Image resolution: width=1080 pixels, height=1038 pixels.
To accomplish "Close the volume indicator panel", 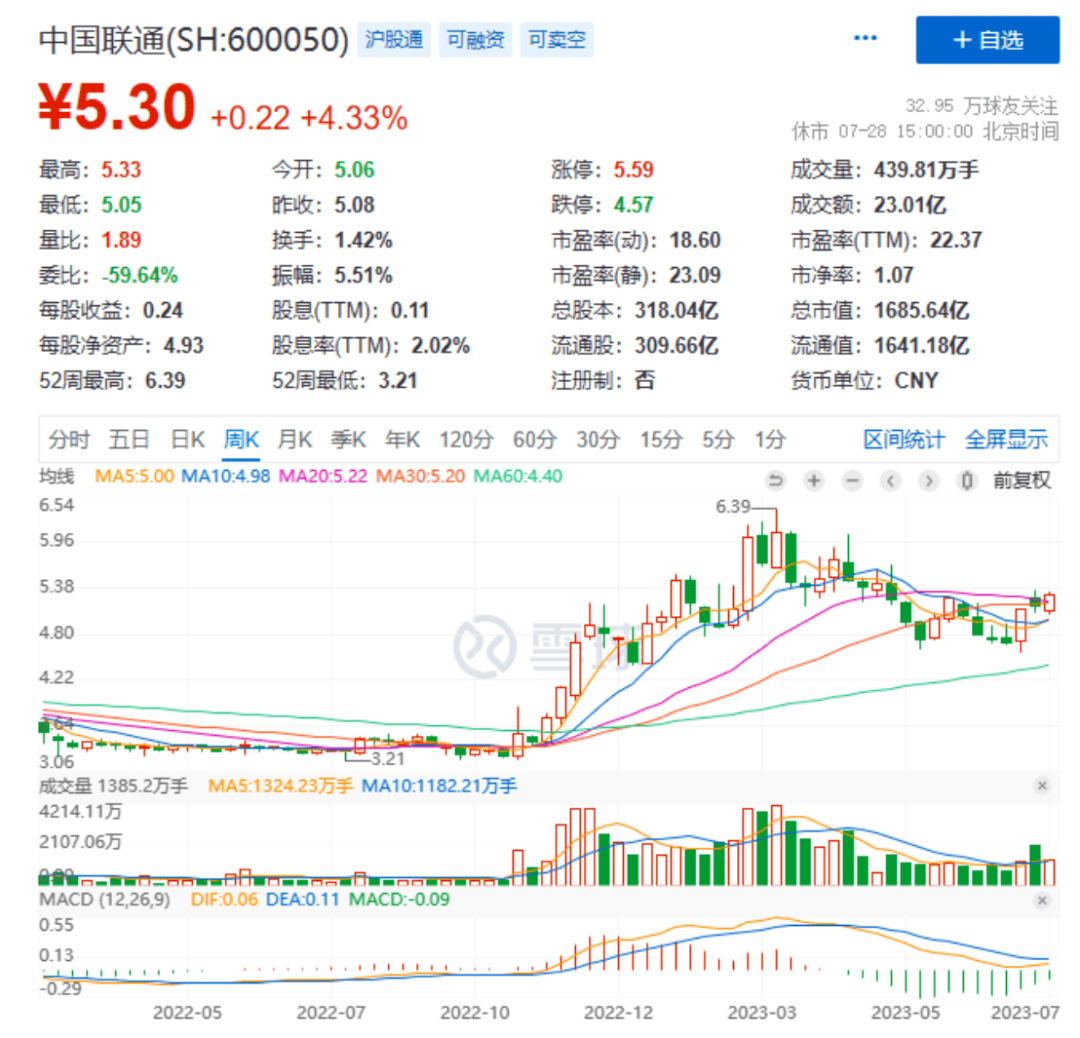I will [1042, 786].
